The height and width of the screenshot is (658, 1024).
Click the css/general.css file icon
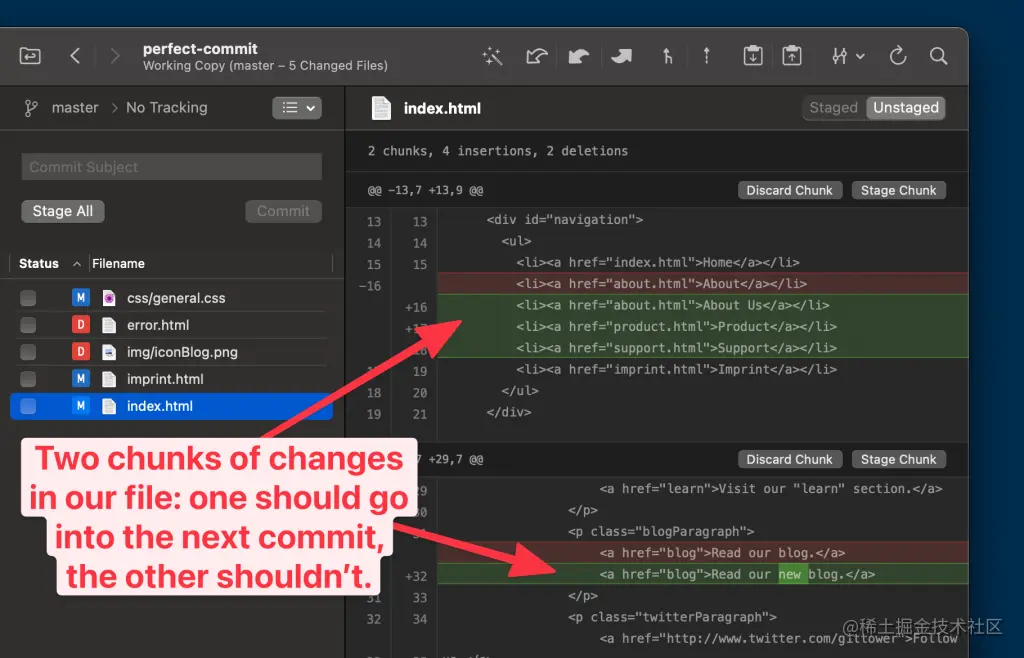(109, 298)
